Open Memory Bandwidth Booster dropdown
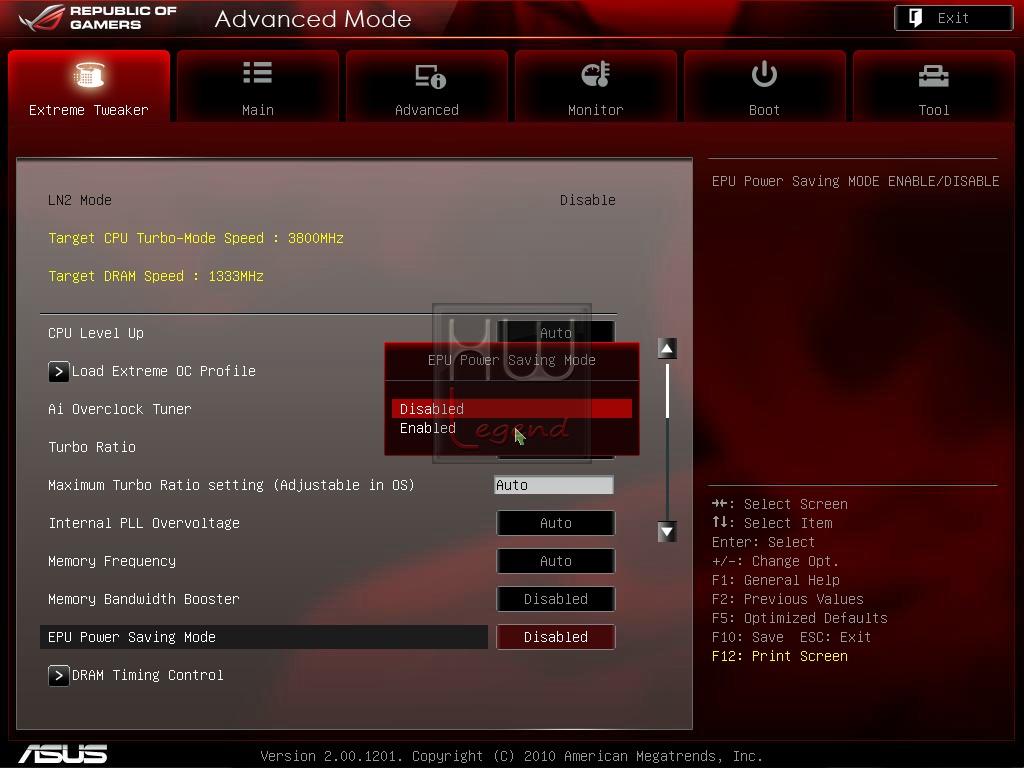Viewport: 1024px width, 768px height. click(x=556, y=599)
